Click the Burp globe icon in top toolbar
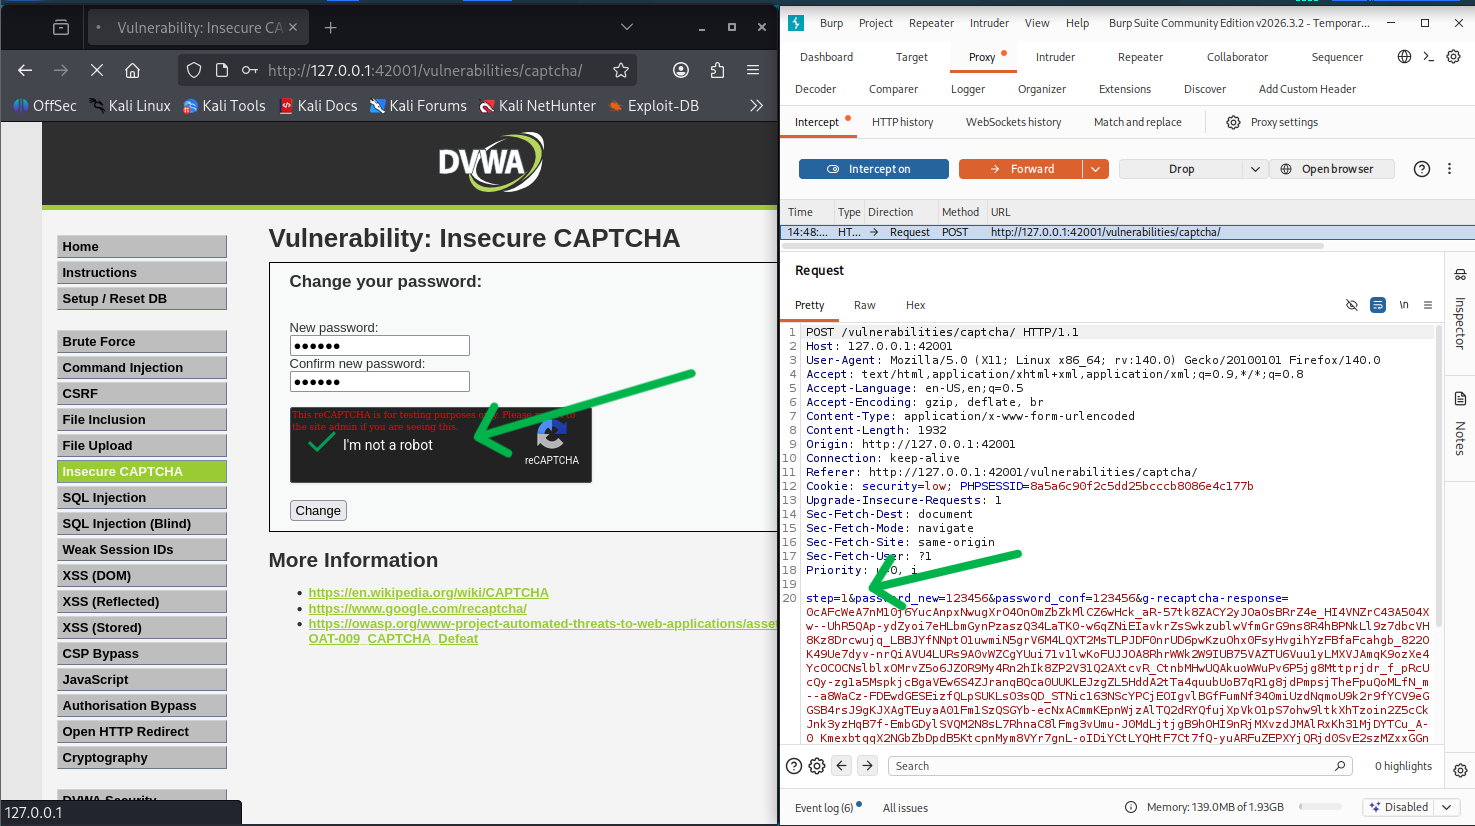This screenshot has width=1475, height=826. click(1404, 57)
